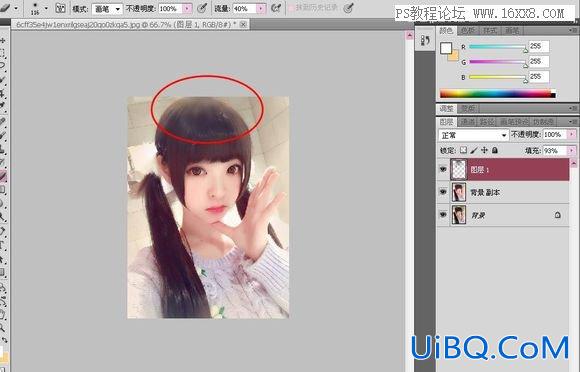580x372 pixels.
Task: Enable airbrush mode icon next to flow
Action: 276,8
